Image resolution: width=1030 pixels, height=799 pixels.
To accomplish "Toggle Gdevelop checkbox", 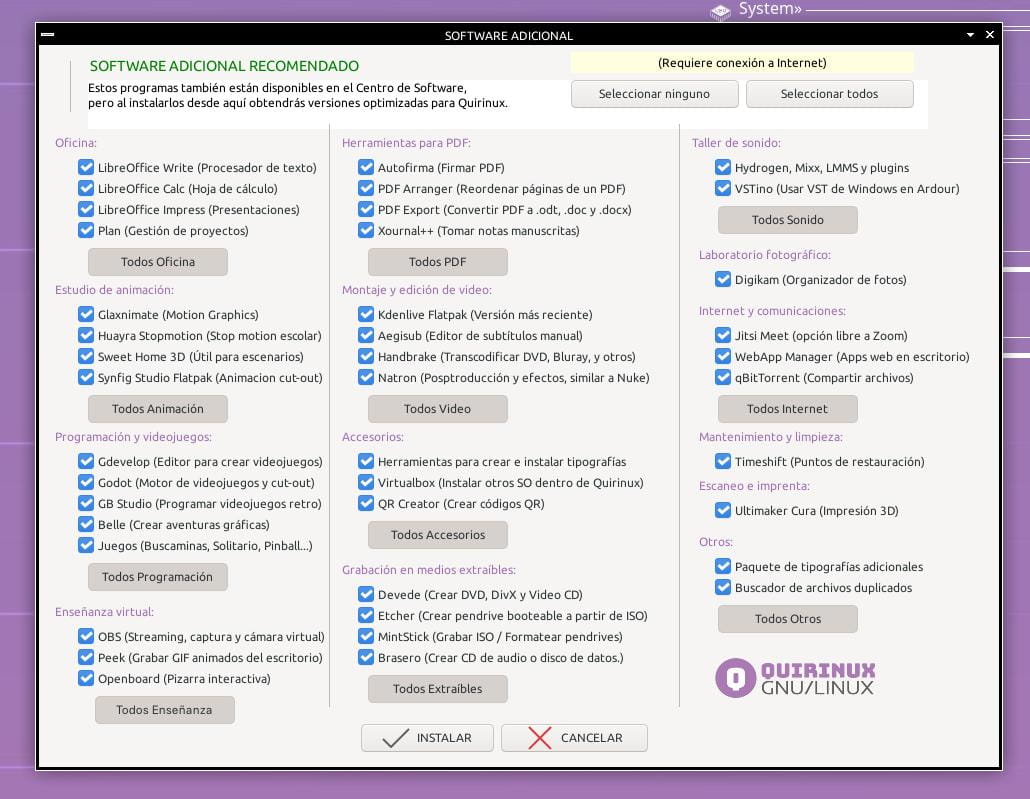I will (x=86, y=461).
